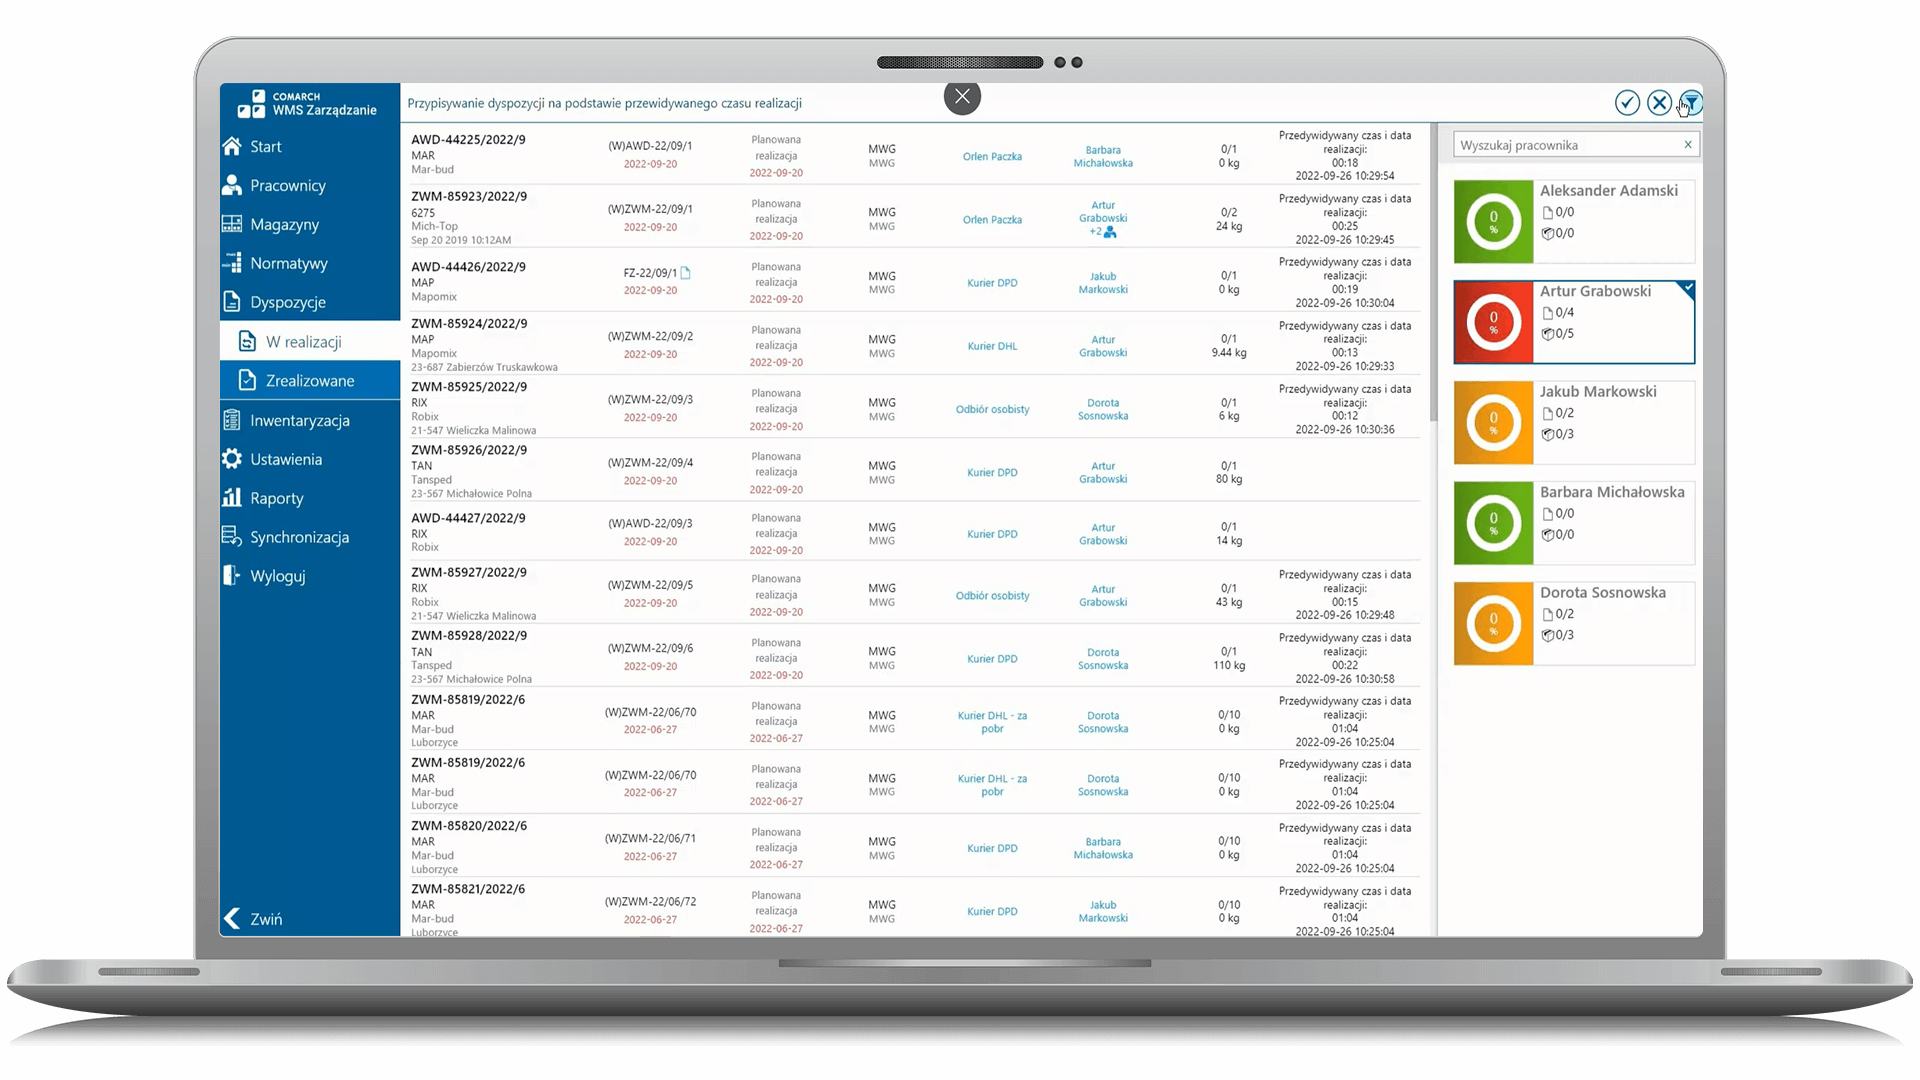Select the Artur Grabowski employee card name
The width and height of the screenshot is (1920, 1080).
[x=1595, y=291]
